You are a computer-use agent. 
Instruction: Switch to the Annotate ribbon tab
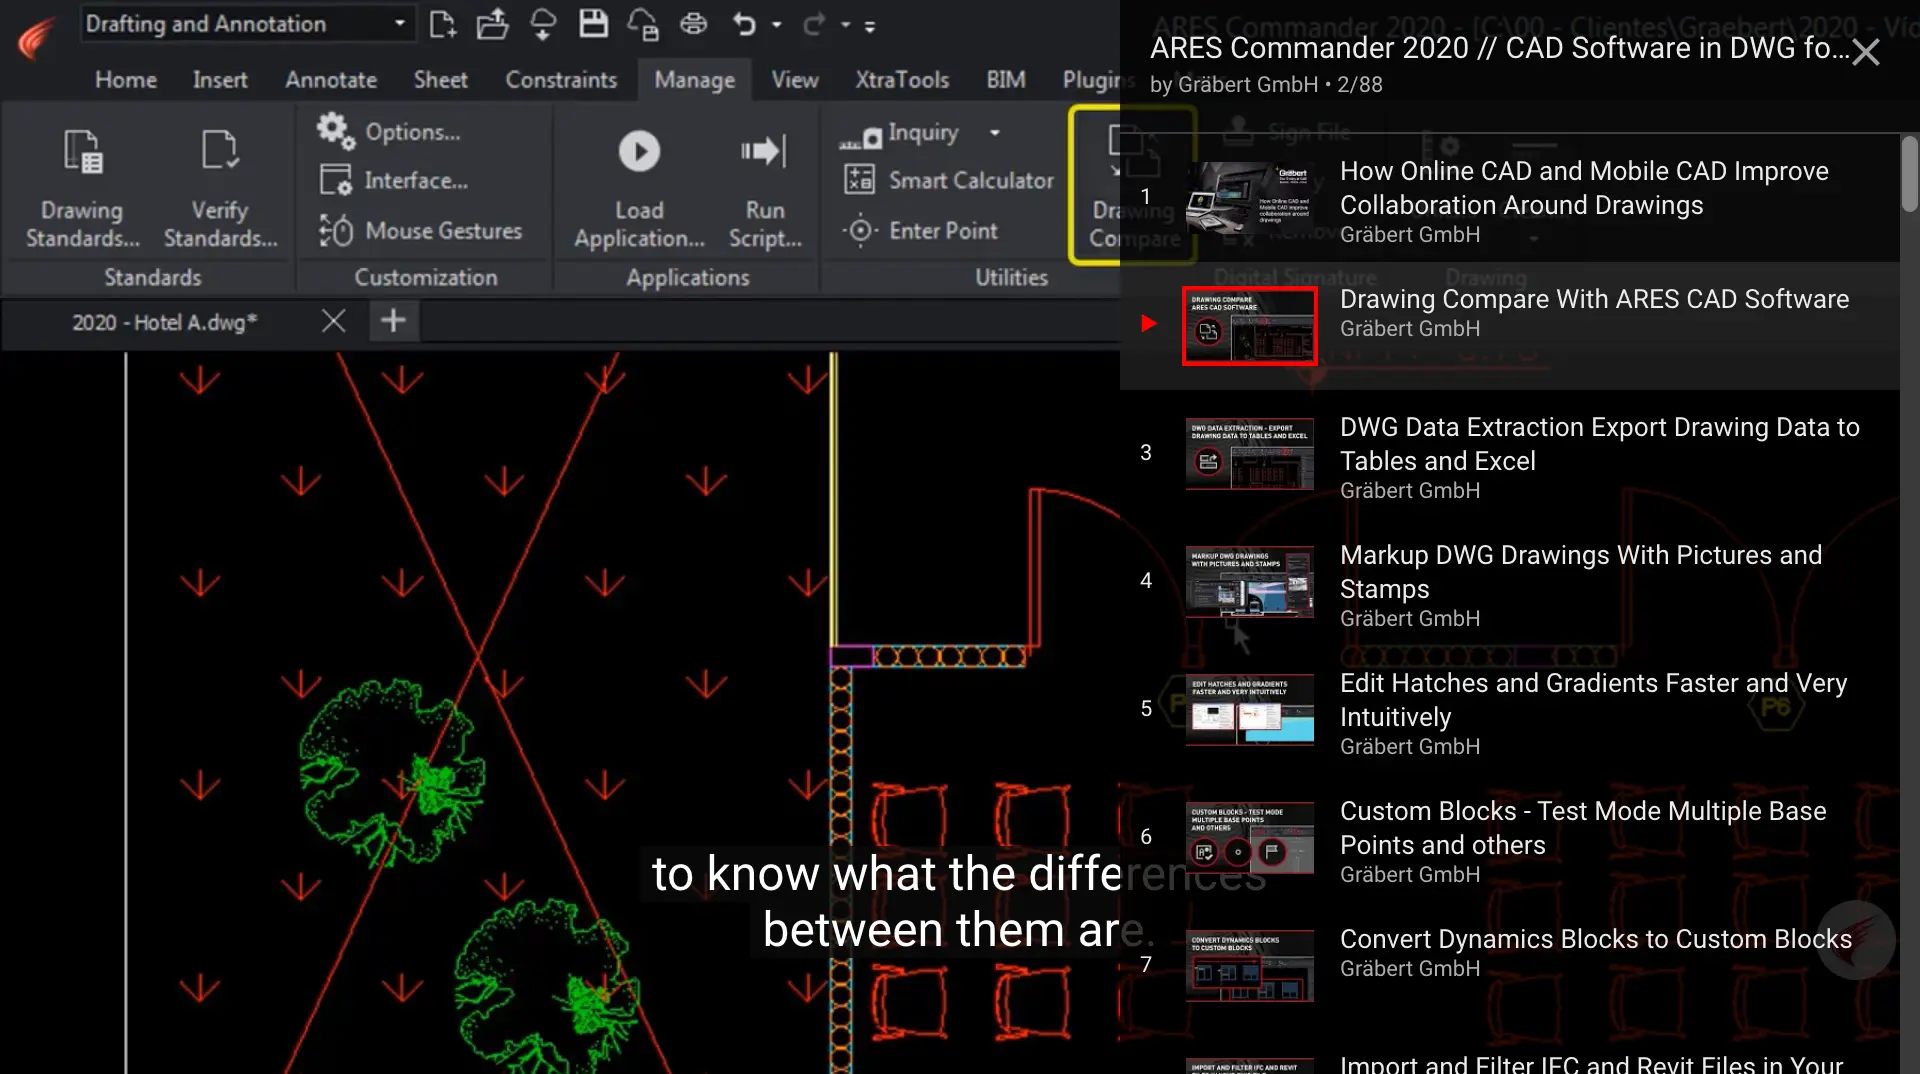click(x=331, y=79)
